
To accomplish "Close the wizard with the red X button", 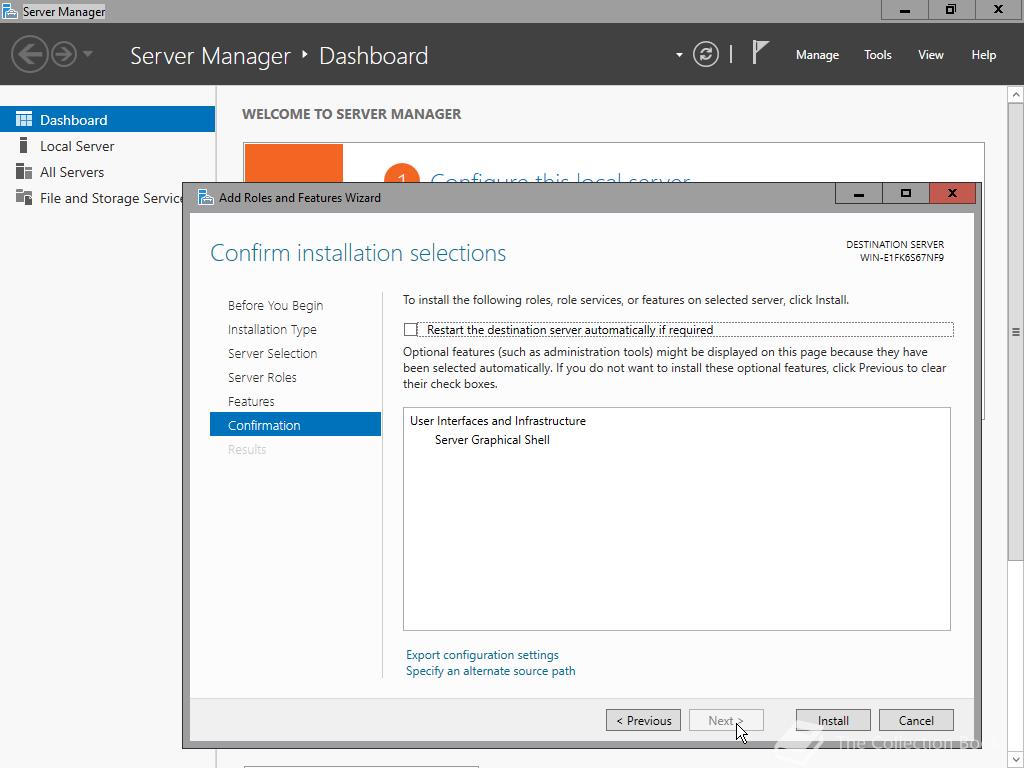I will coord(952,193).
